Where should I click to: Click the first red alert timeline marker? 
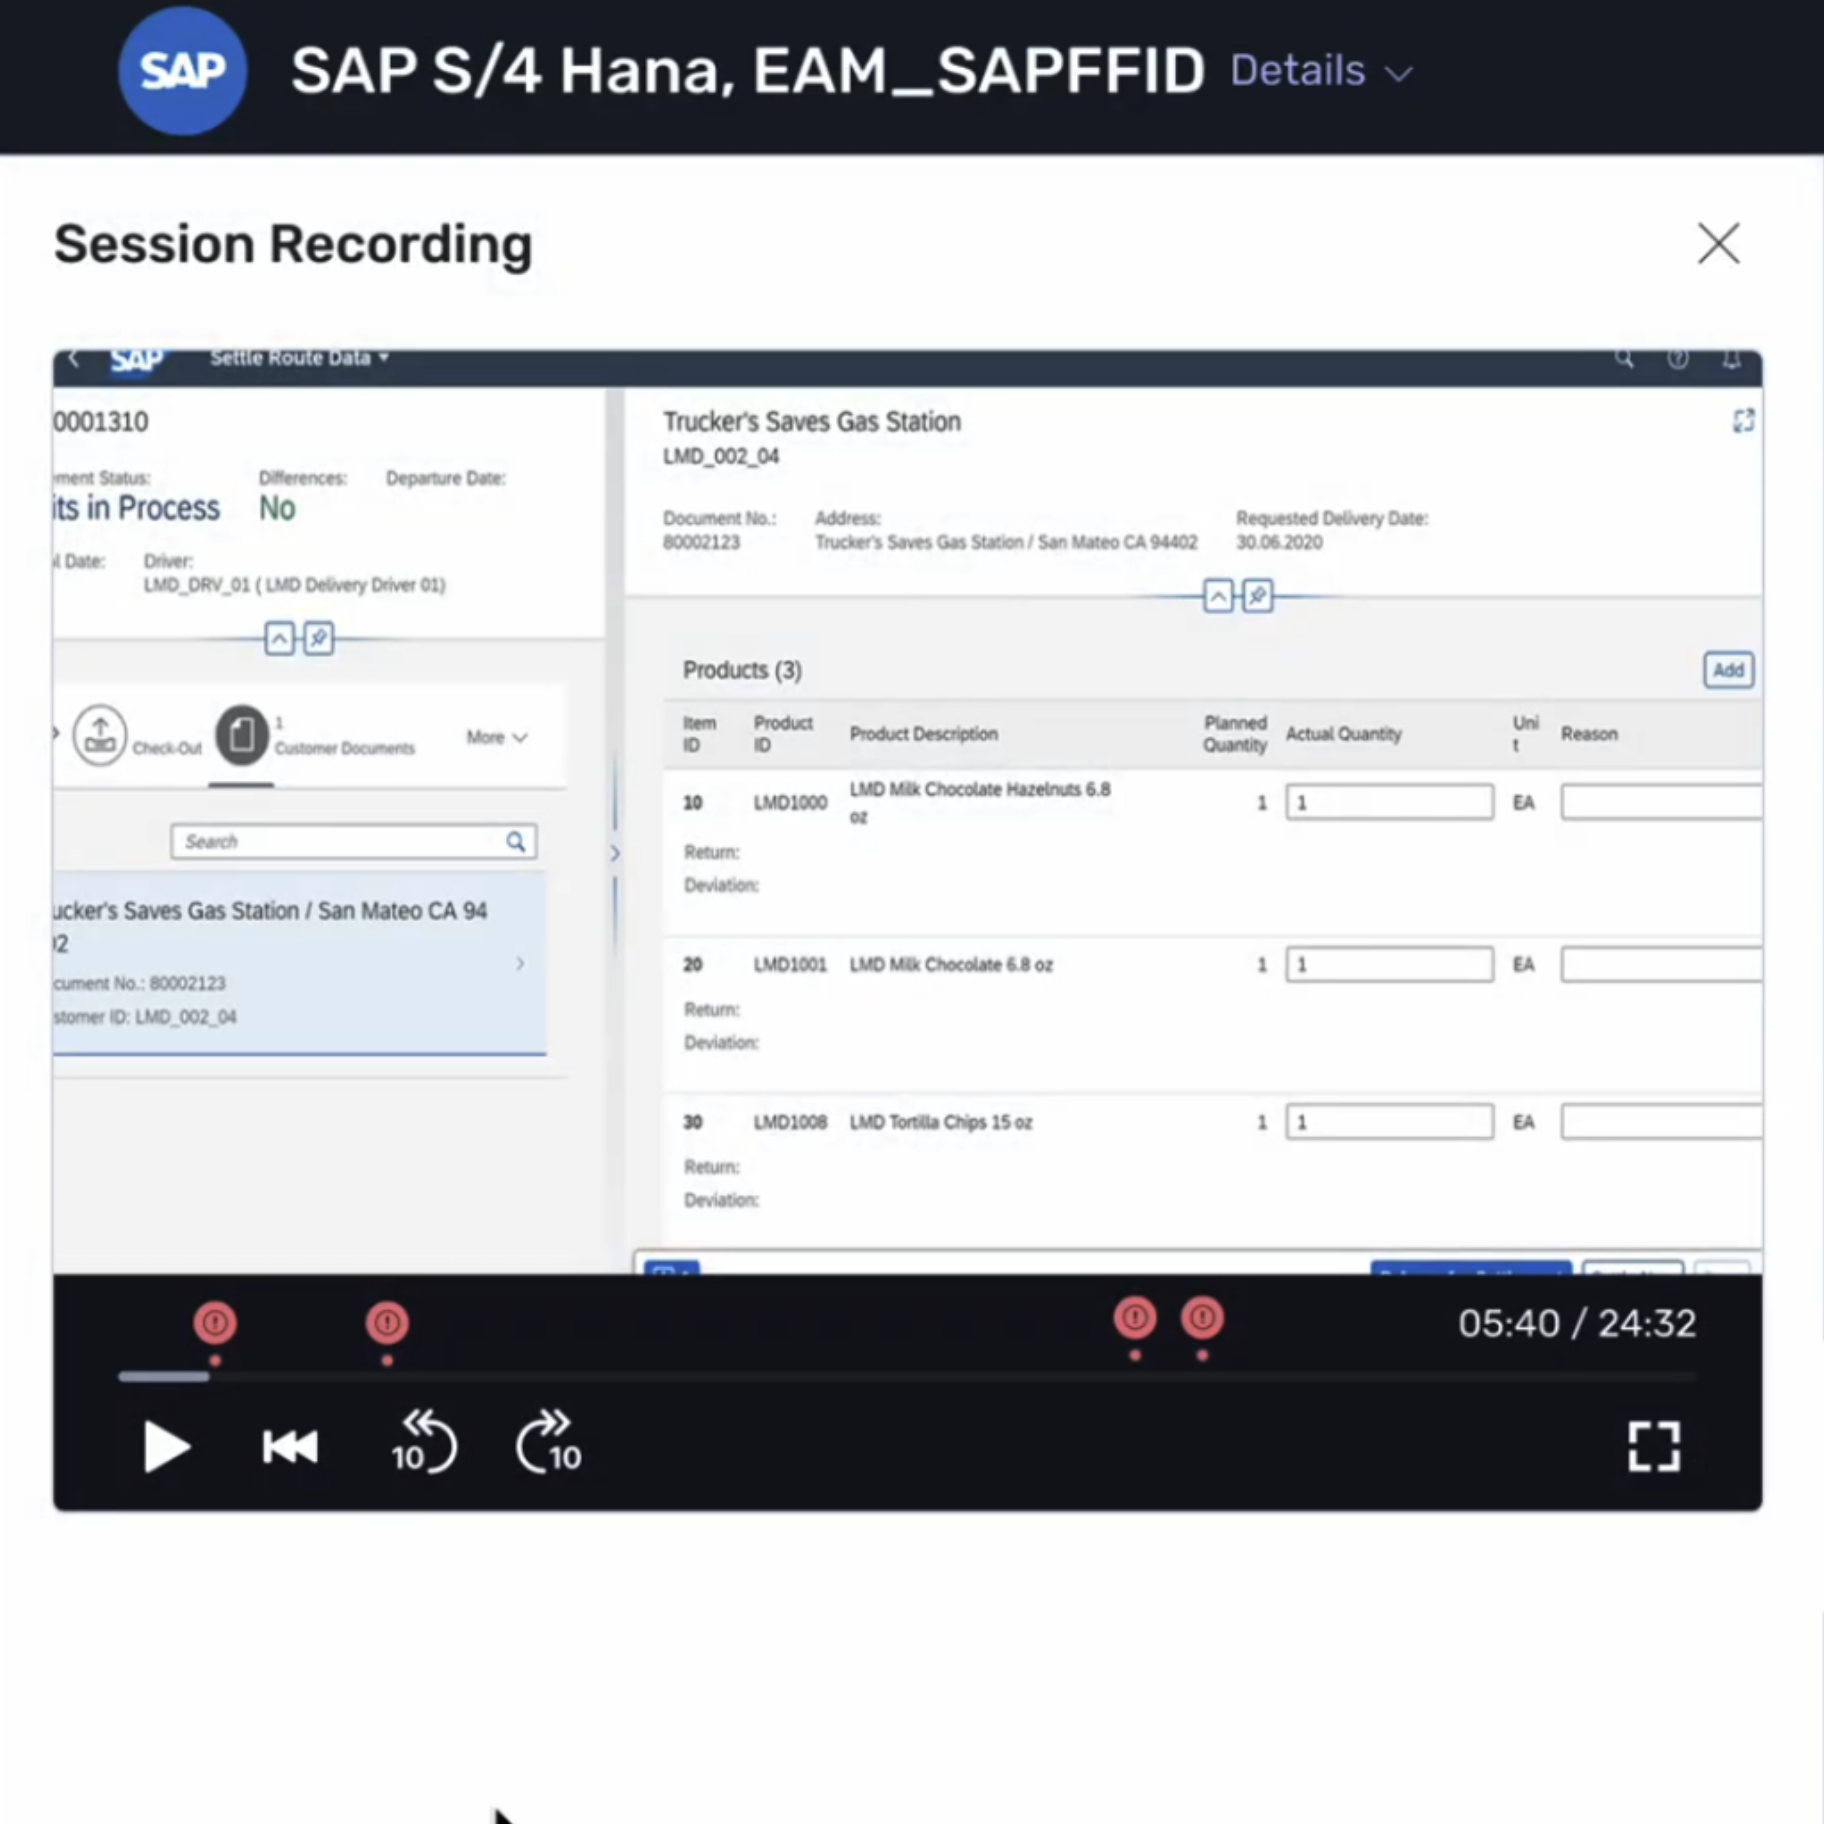[x=215, y=1323]
